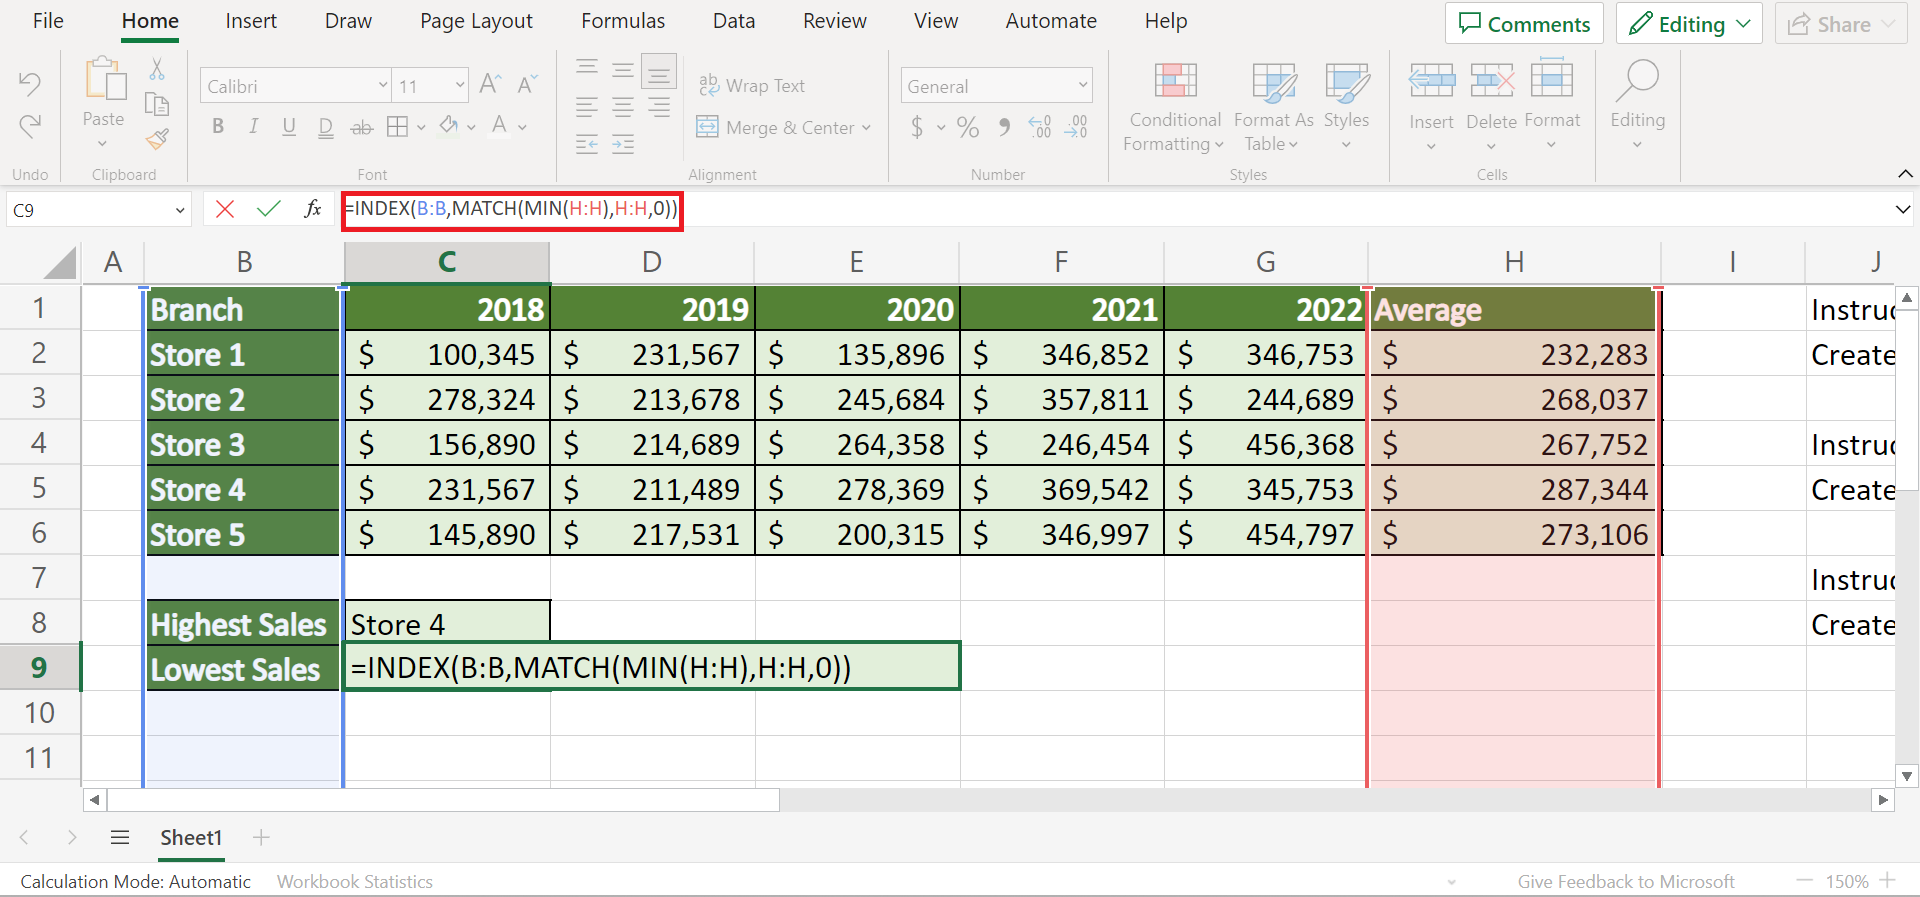
Task: Click the Redo arrow icon
Action: (x=30, y=126)
